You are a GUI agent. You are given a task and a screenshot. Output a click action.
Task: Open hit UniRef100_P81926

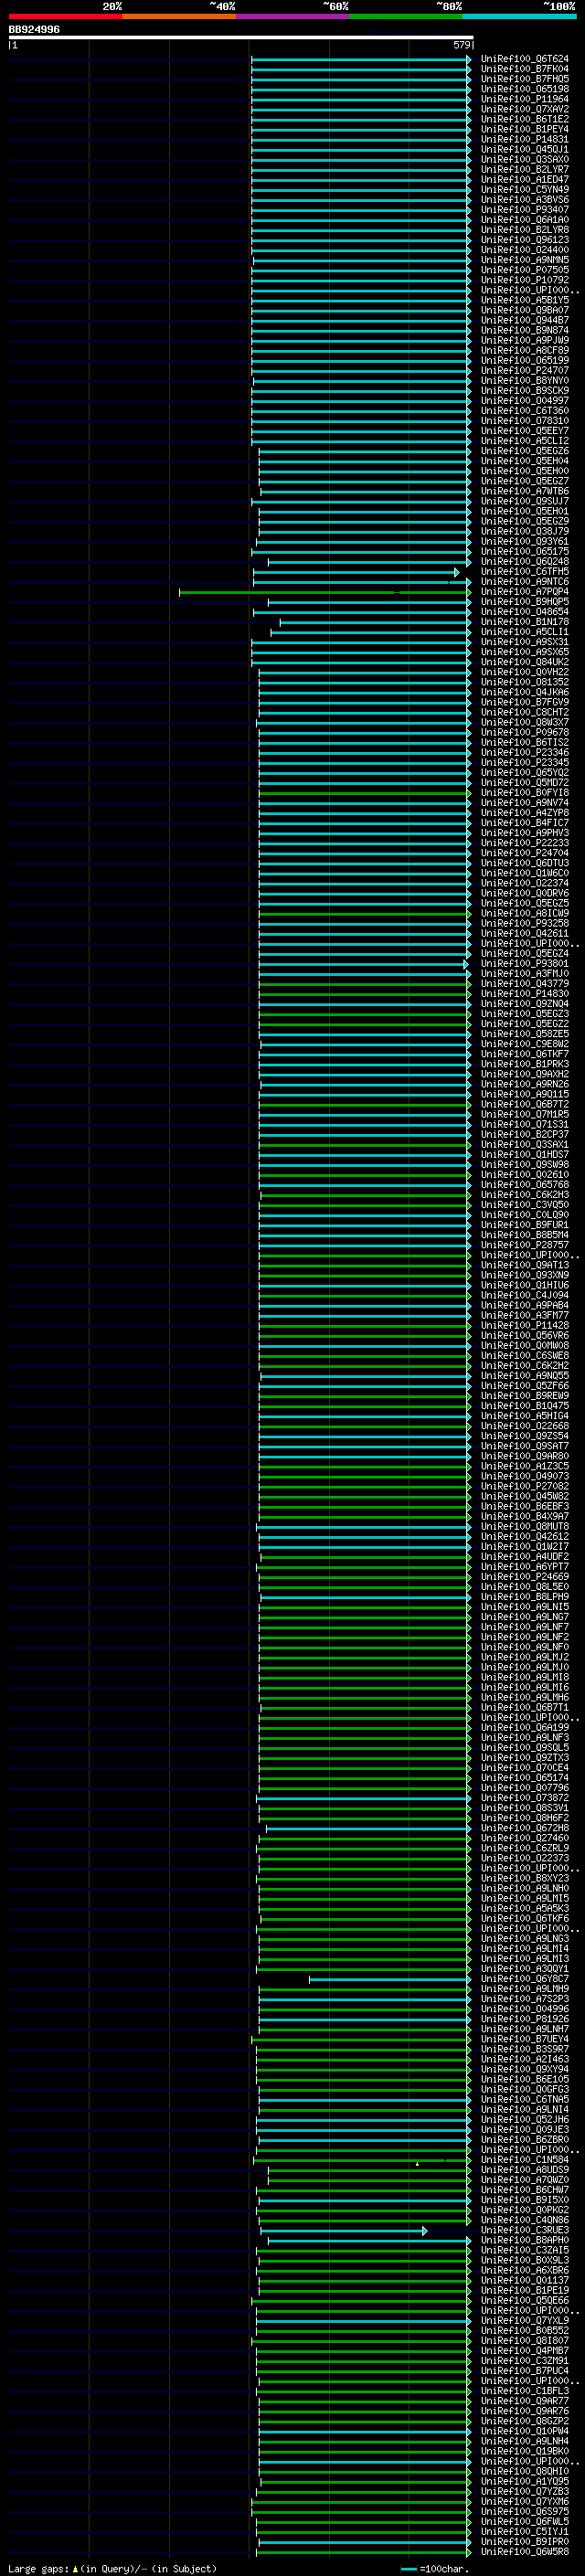[x=524, y=2018]
